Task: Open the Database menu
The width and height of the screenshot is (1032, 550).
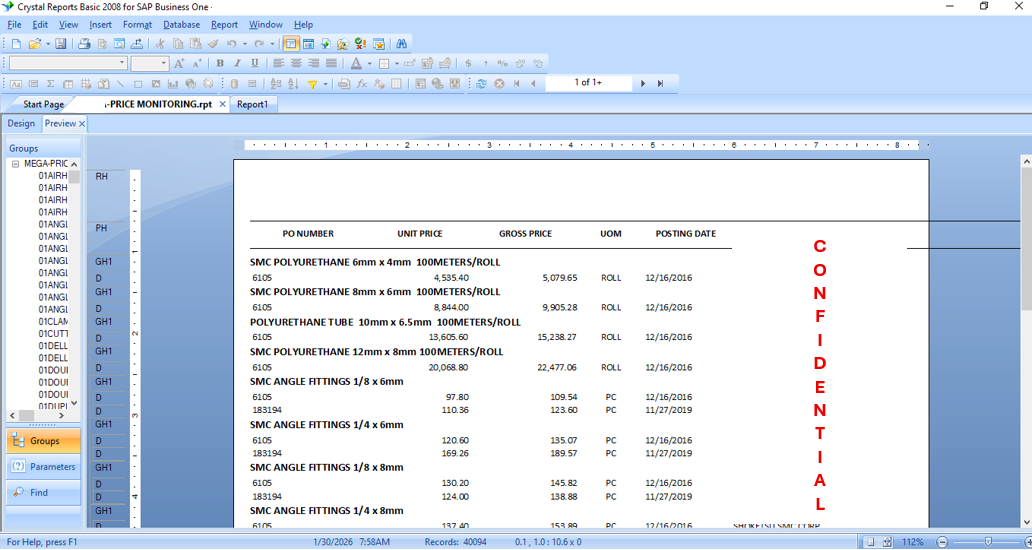Action: pos(181,24)
